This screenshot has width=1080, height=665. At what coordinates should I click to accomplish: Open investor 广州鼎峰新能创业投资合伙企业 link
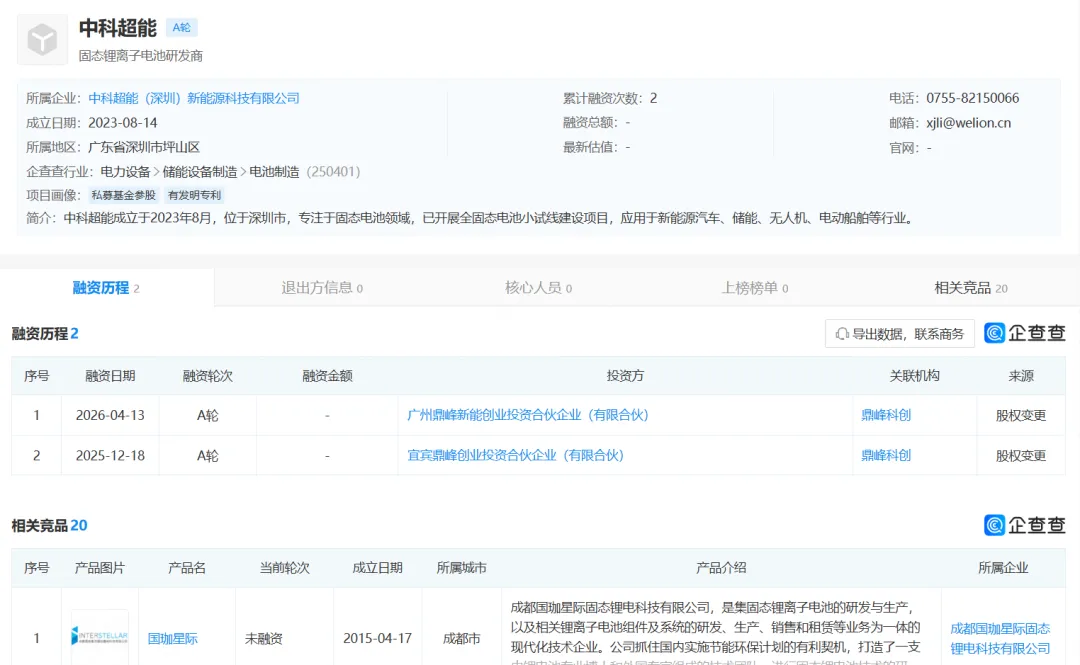[528, 415]
